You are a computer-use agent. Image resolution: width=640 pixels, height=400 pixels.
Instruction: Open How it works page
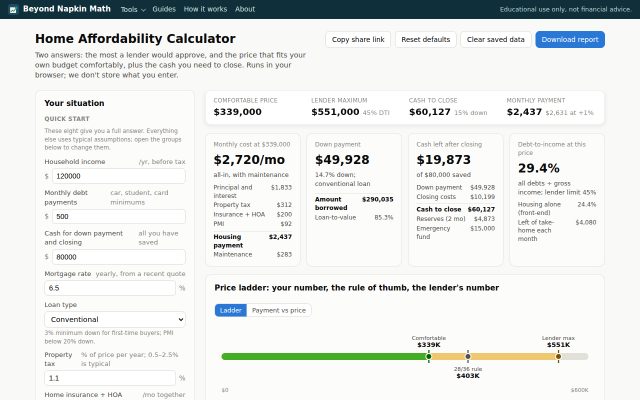click(205, 9)
